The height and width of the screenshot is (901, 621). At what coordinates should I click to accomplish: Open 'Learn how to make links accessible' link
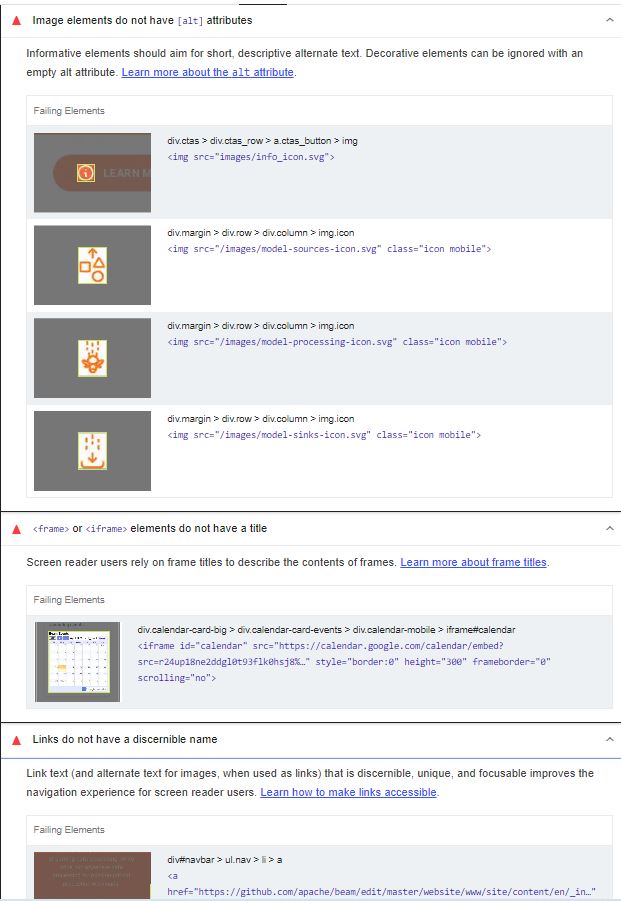click(x=349, y=792)
